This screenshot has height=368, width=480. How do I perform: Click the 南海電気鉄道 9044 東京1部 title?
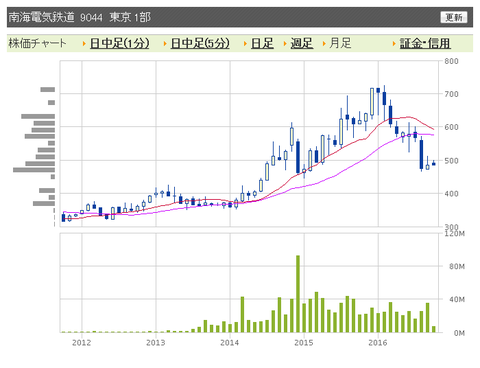pos(79,17)
